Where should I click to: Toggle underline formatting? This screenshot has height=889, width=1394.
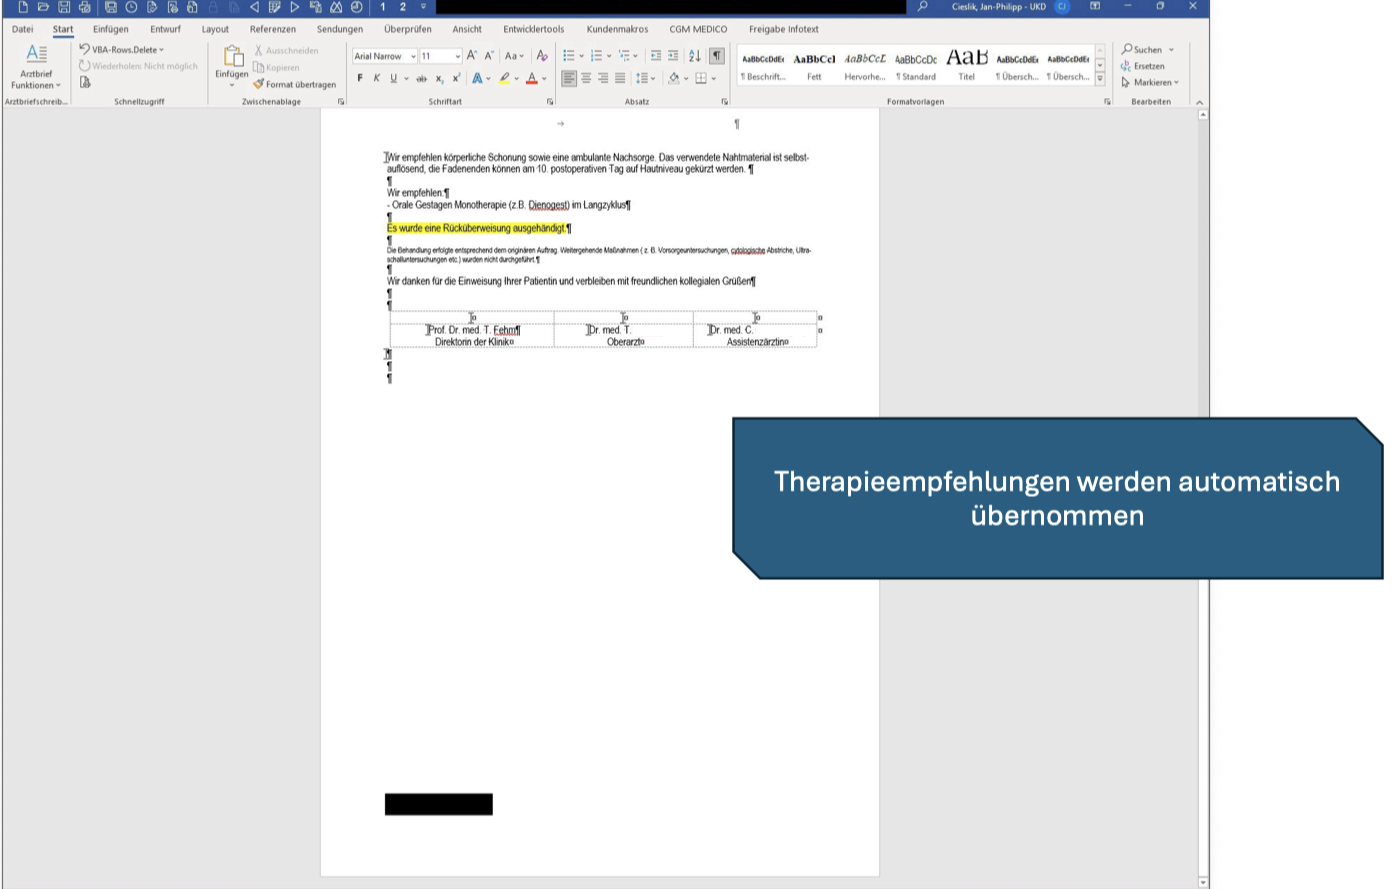click(393, 77)
